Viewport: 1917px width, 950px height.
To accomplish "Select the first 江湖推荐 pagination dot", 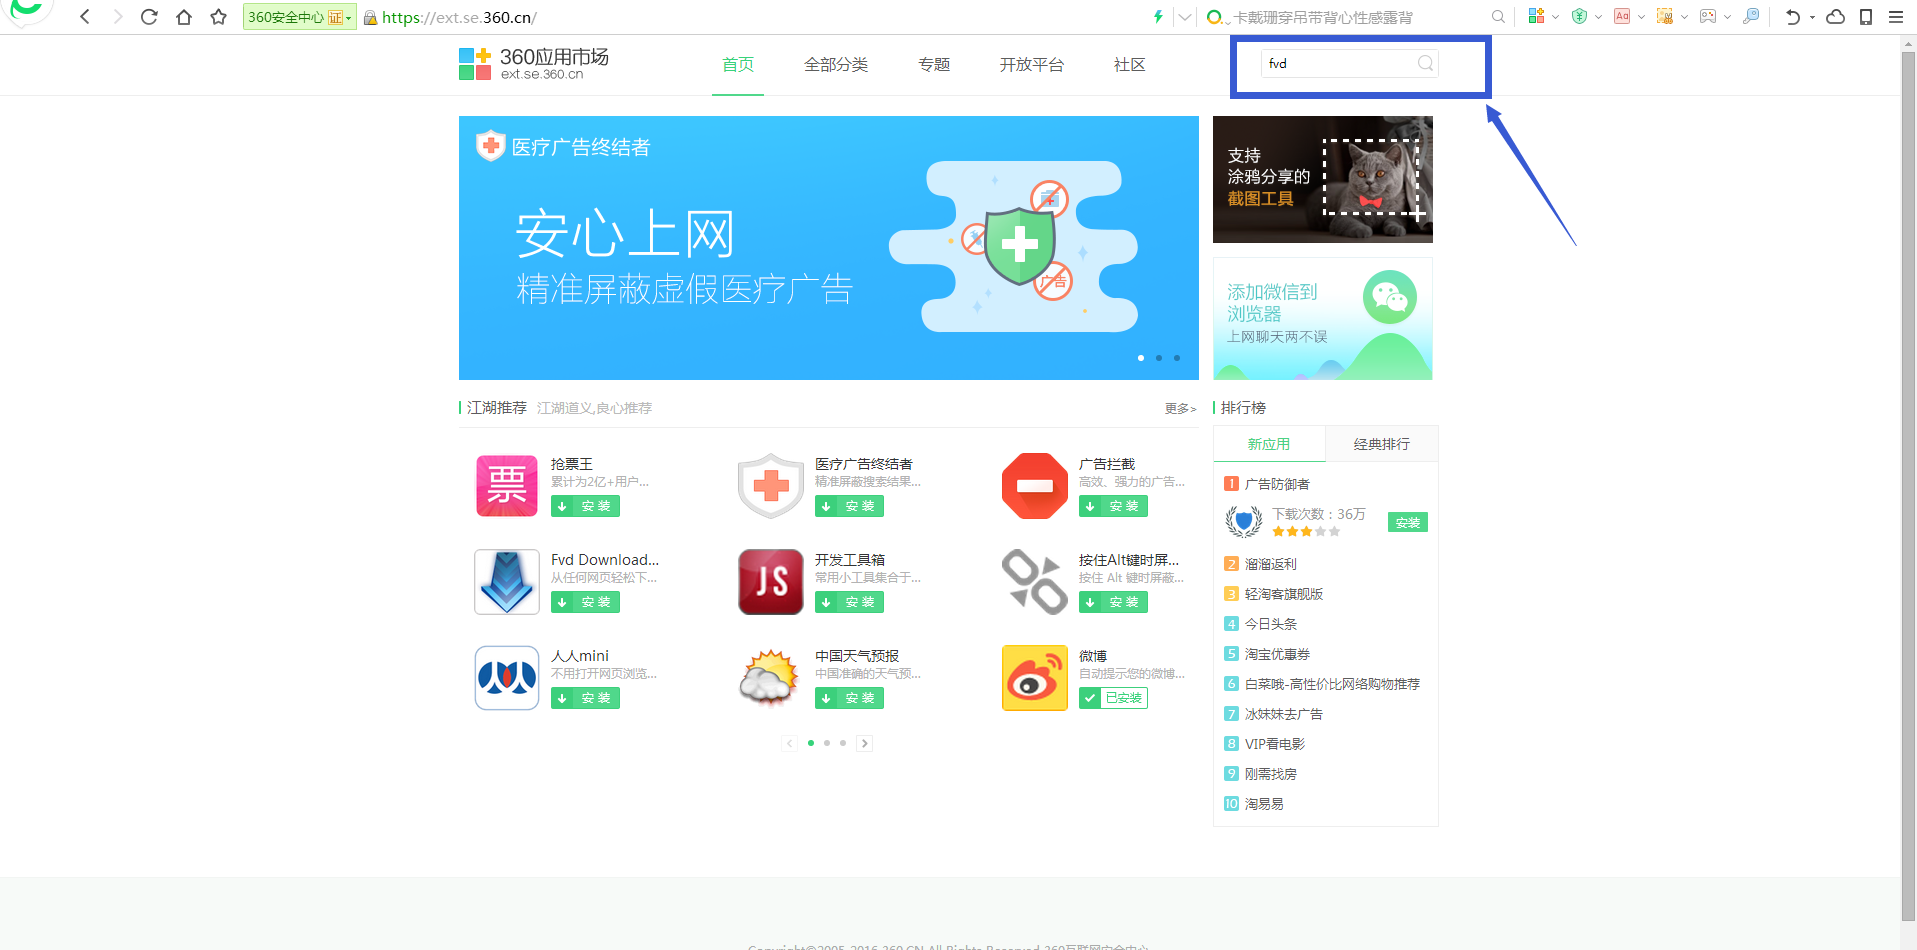I will click(811, 743).
